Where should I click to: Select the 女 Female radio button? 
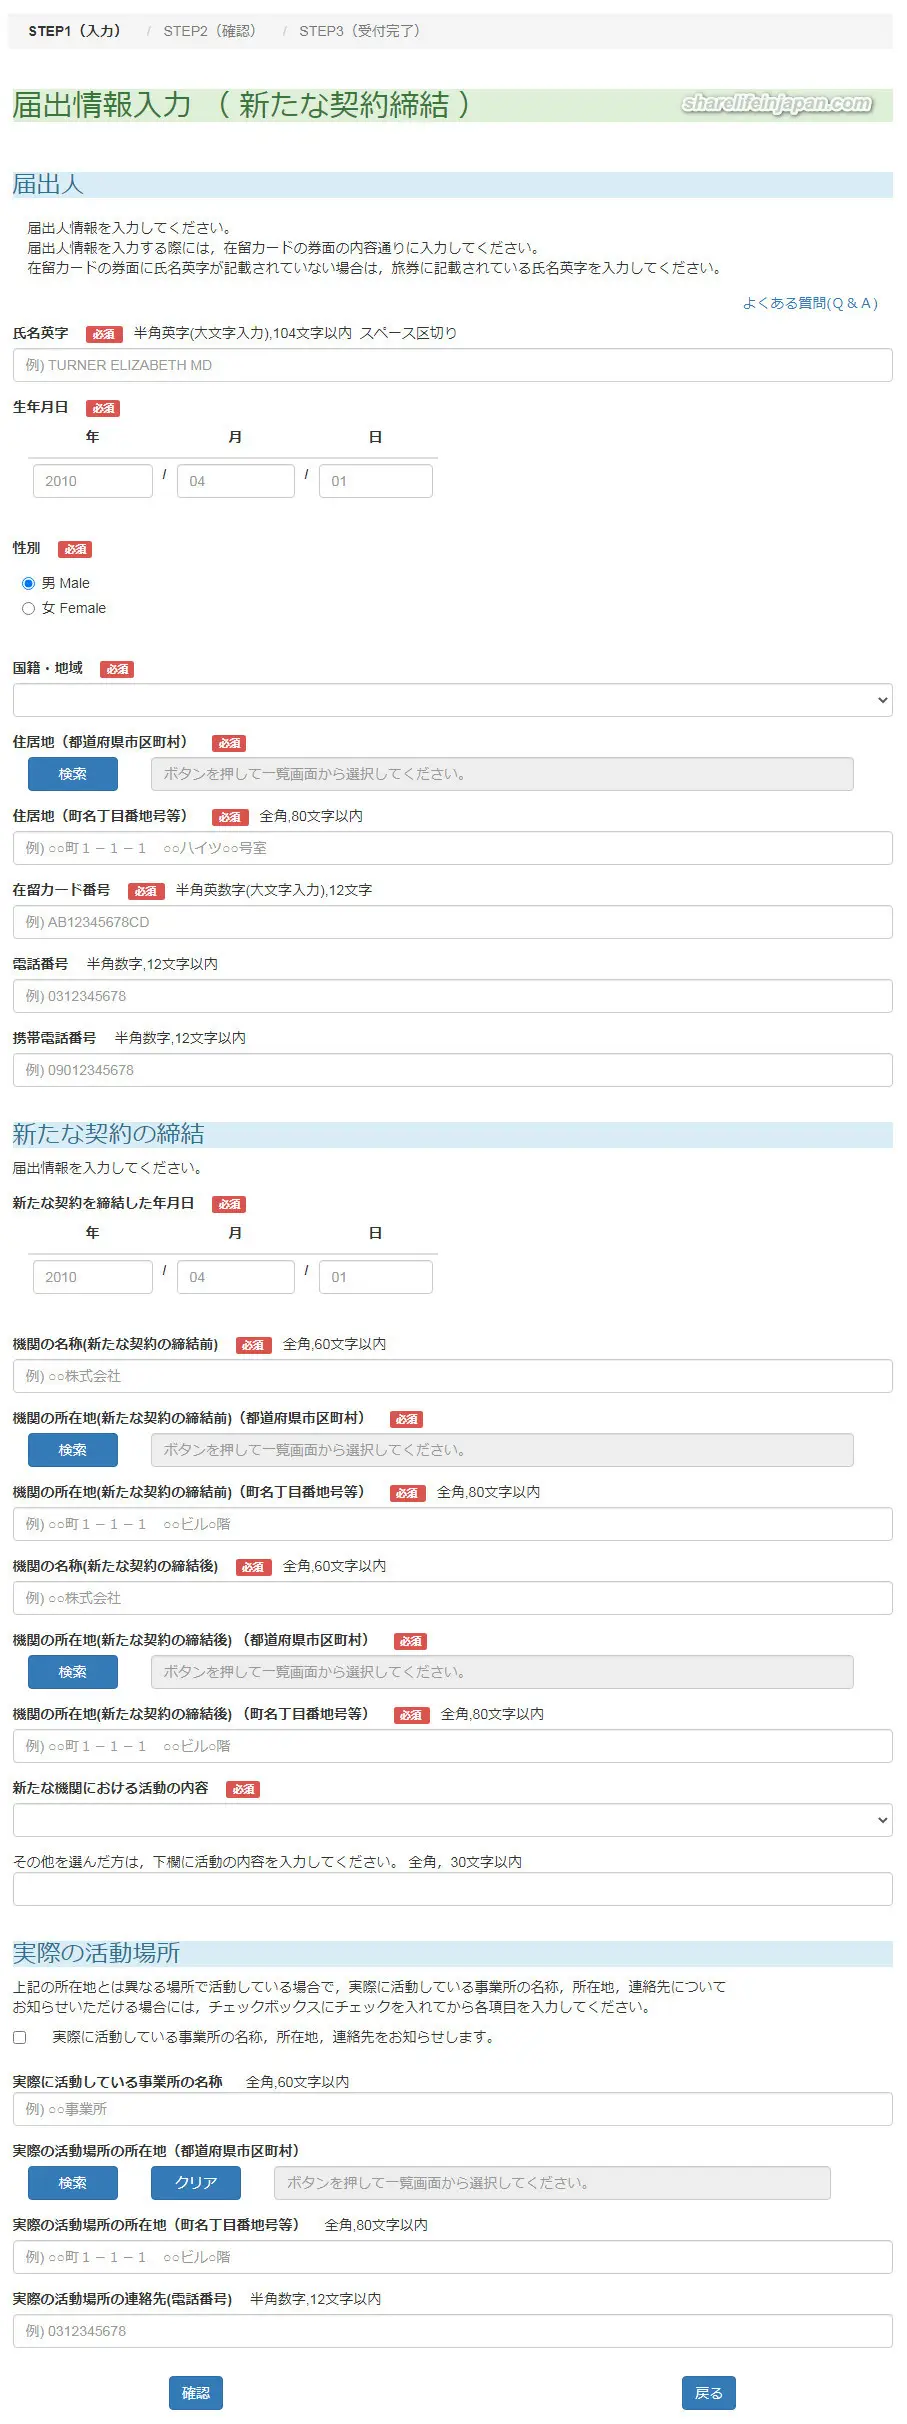[28, 608]
